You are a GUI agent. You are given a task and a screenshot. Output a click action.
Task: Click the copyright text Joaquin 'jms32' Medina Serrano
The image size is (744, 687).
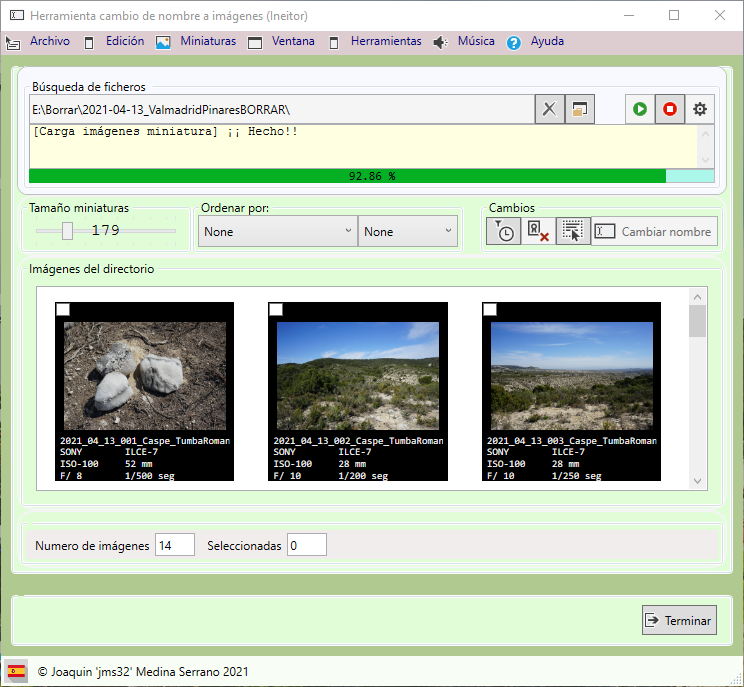[x=143, y=672]
